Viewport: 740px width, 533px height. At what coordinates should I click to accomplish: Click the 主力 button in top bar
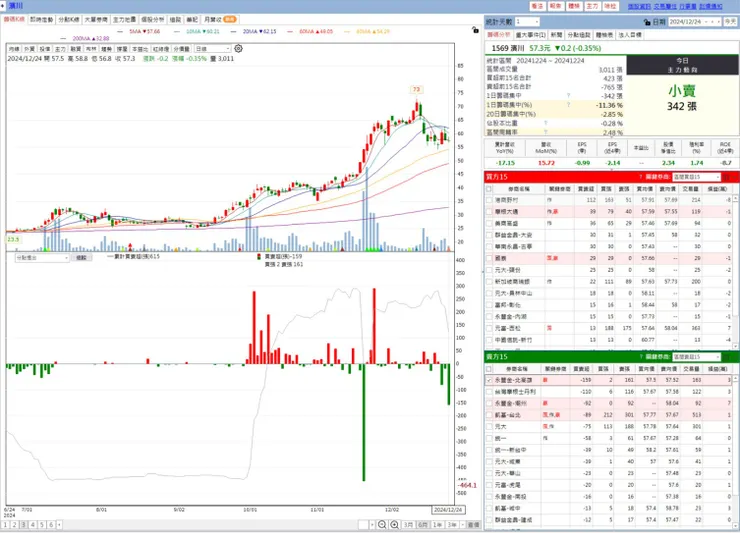coord(592,6)
